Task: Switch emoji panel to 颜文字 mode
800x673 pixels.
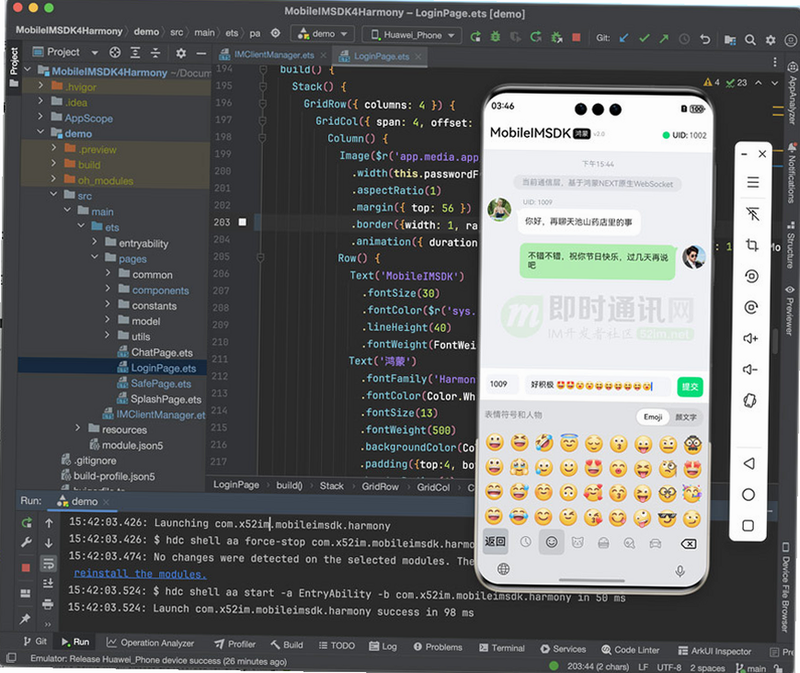Action: (685, 417)
